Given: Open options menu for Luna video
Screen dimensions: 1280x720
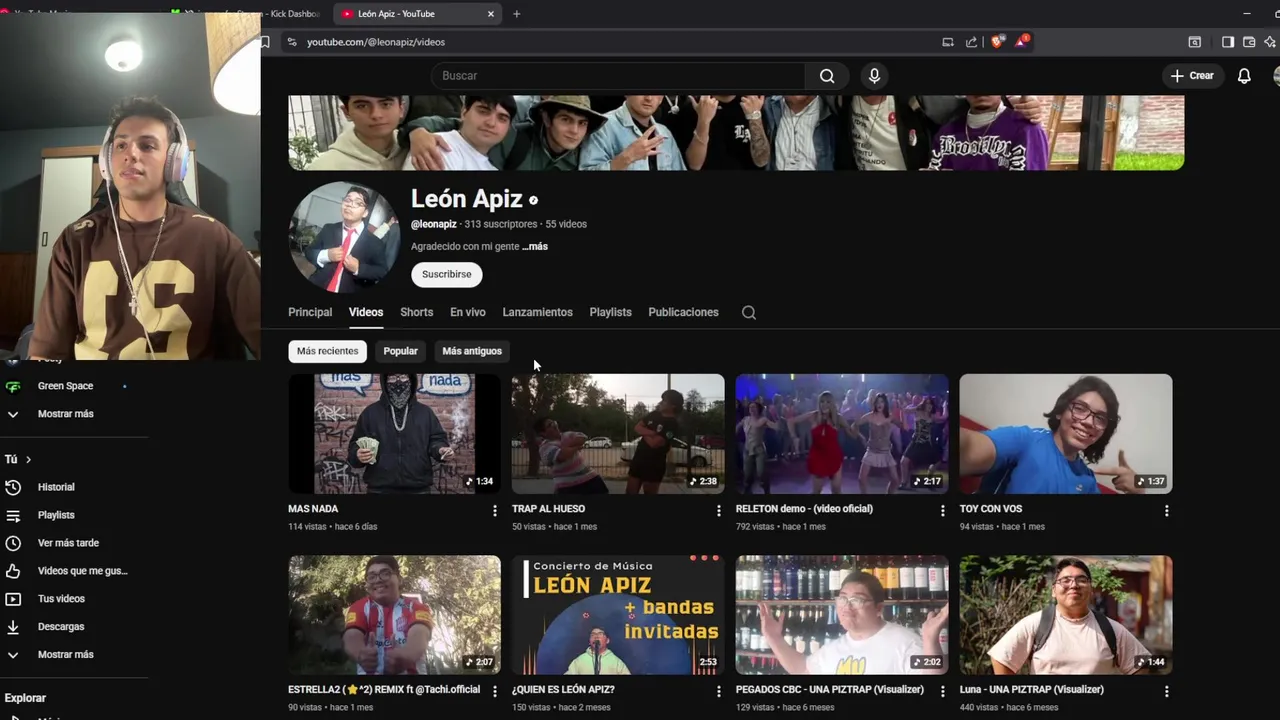Looking at the screenshot, I should (1166, 691).
